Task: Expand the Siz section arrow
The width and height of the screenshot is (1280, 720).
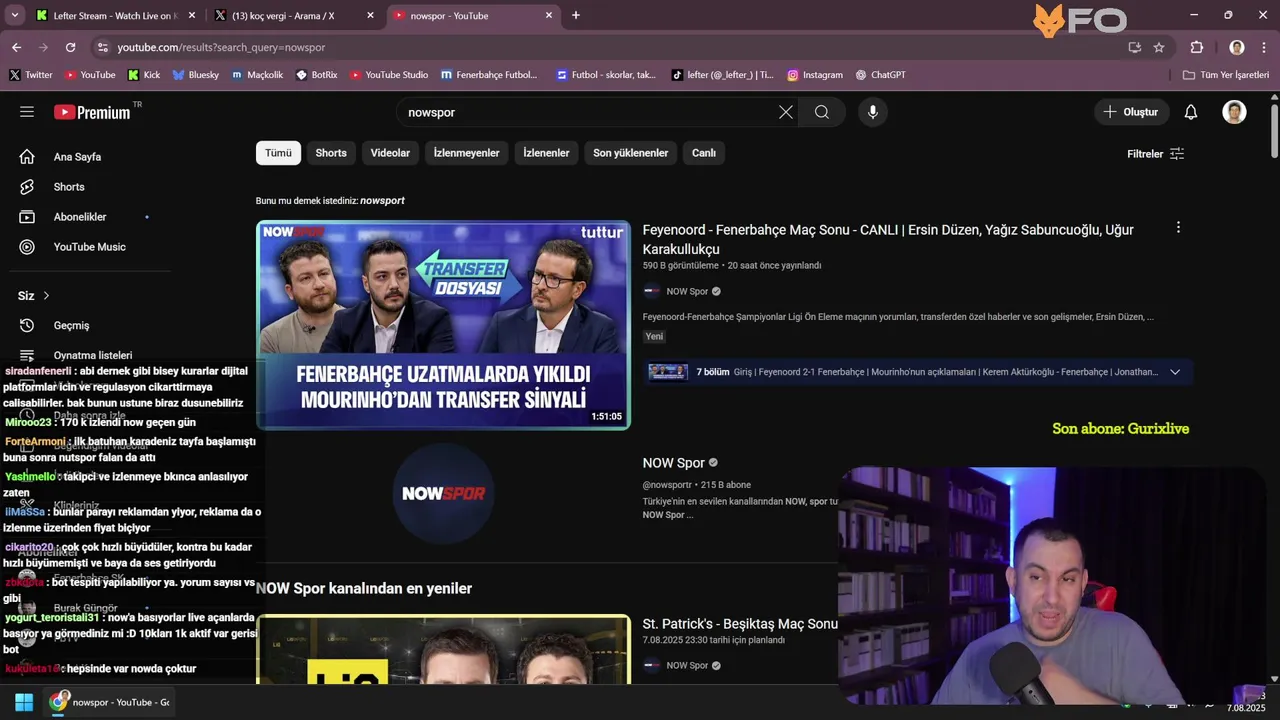Action: pyautogui.click(x=46, y=296)
